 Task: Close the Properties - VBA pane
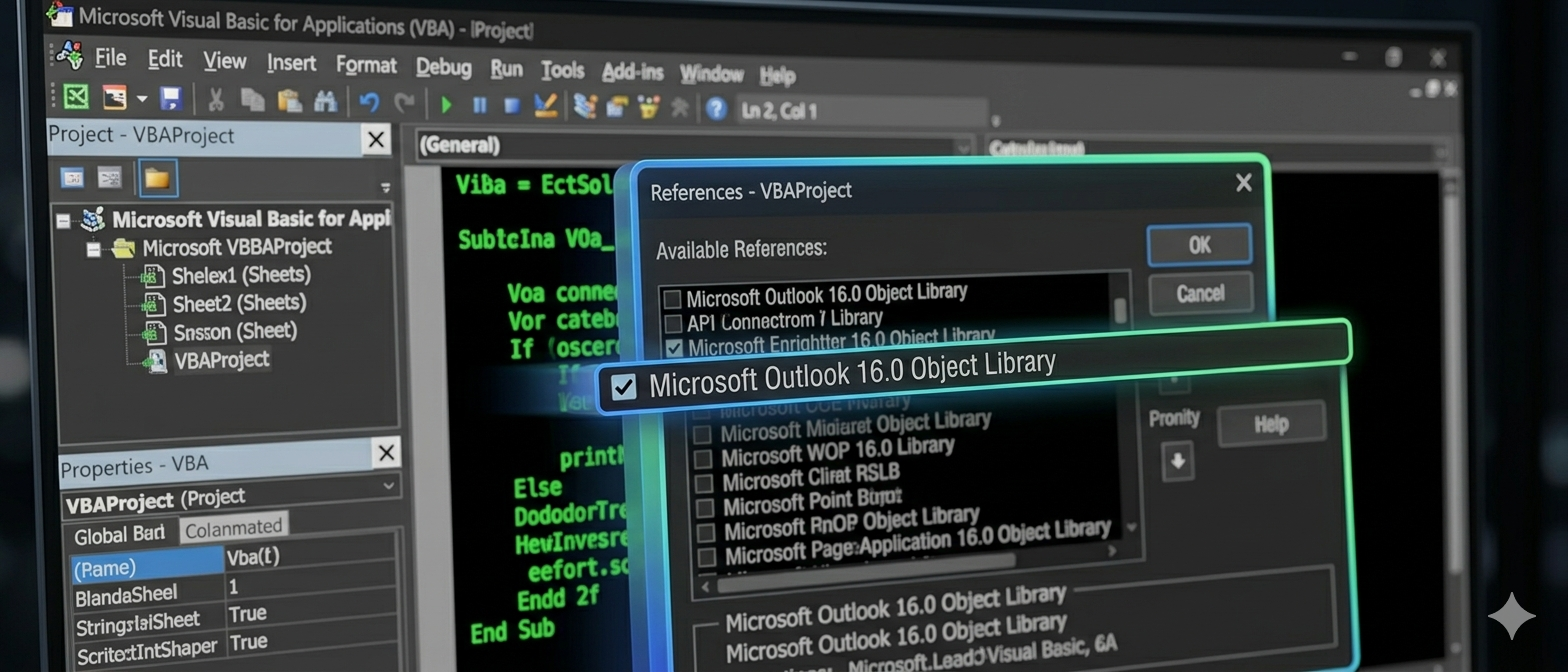pos(386,454)
